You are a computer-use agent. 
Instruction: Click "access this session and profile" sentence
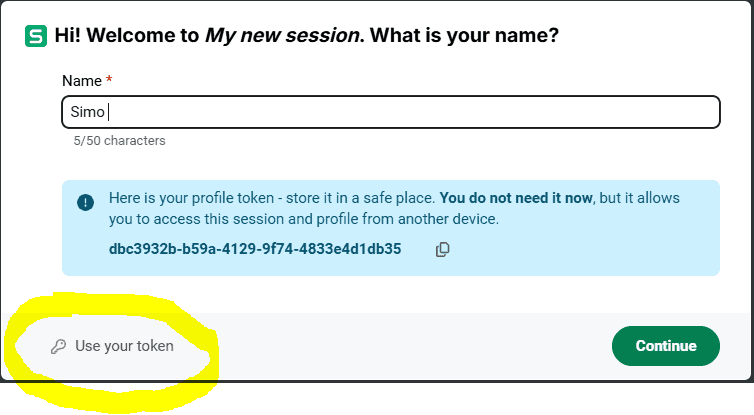coord(247,219)
